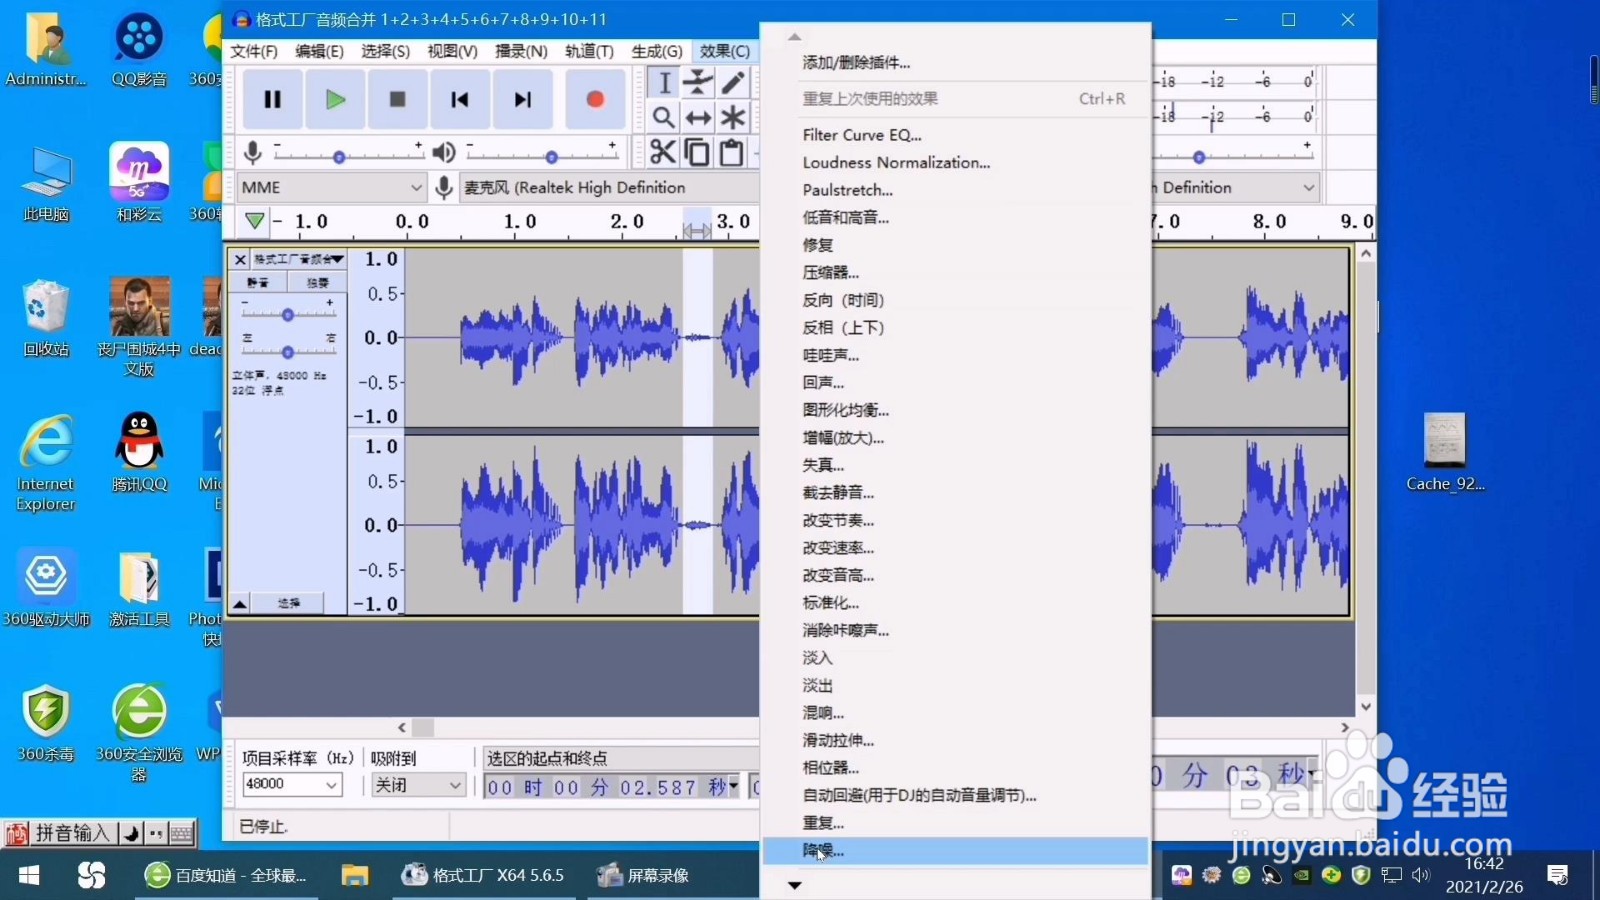The width and height of the screenshot is (1600, 900).
Task: Start recording with the red Record button
Action: pos(595,99)
